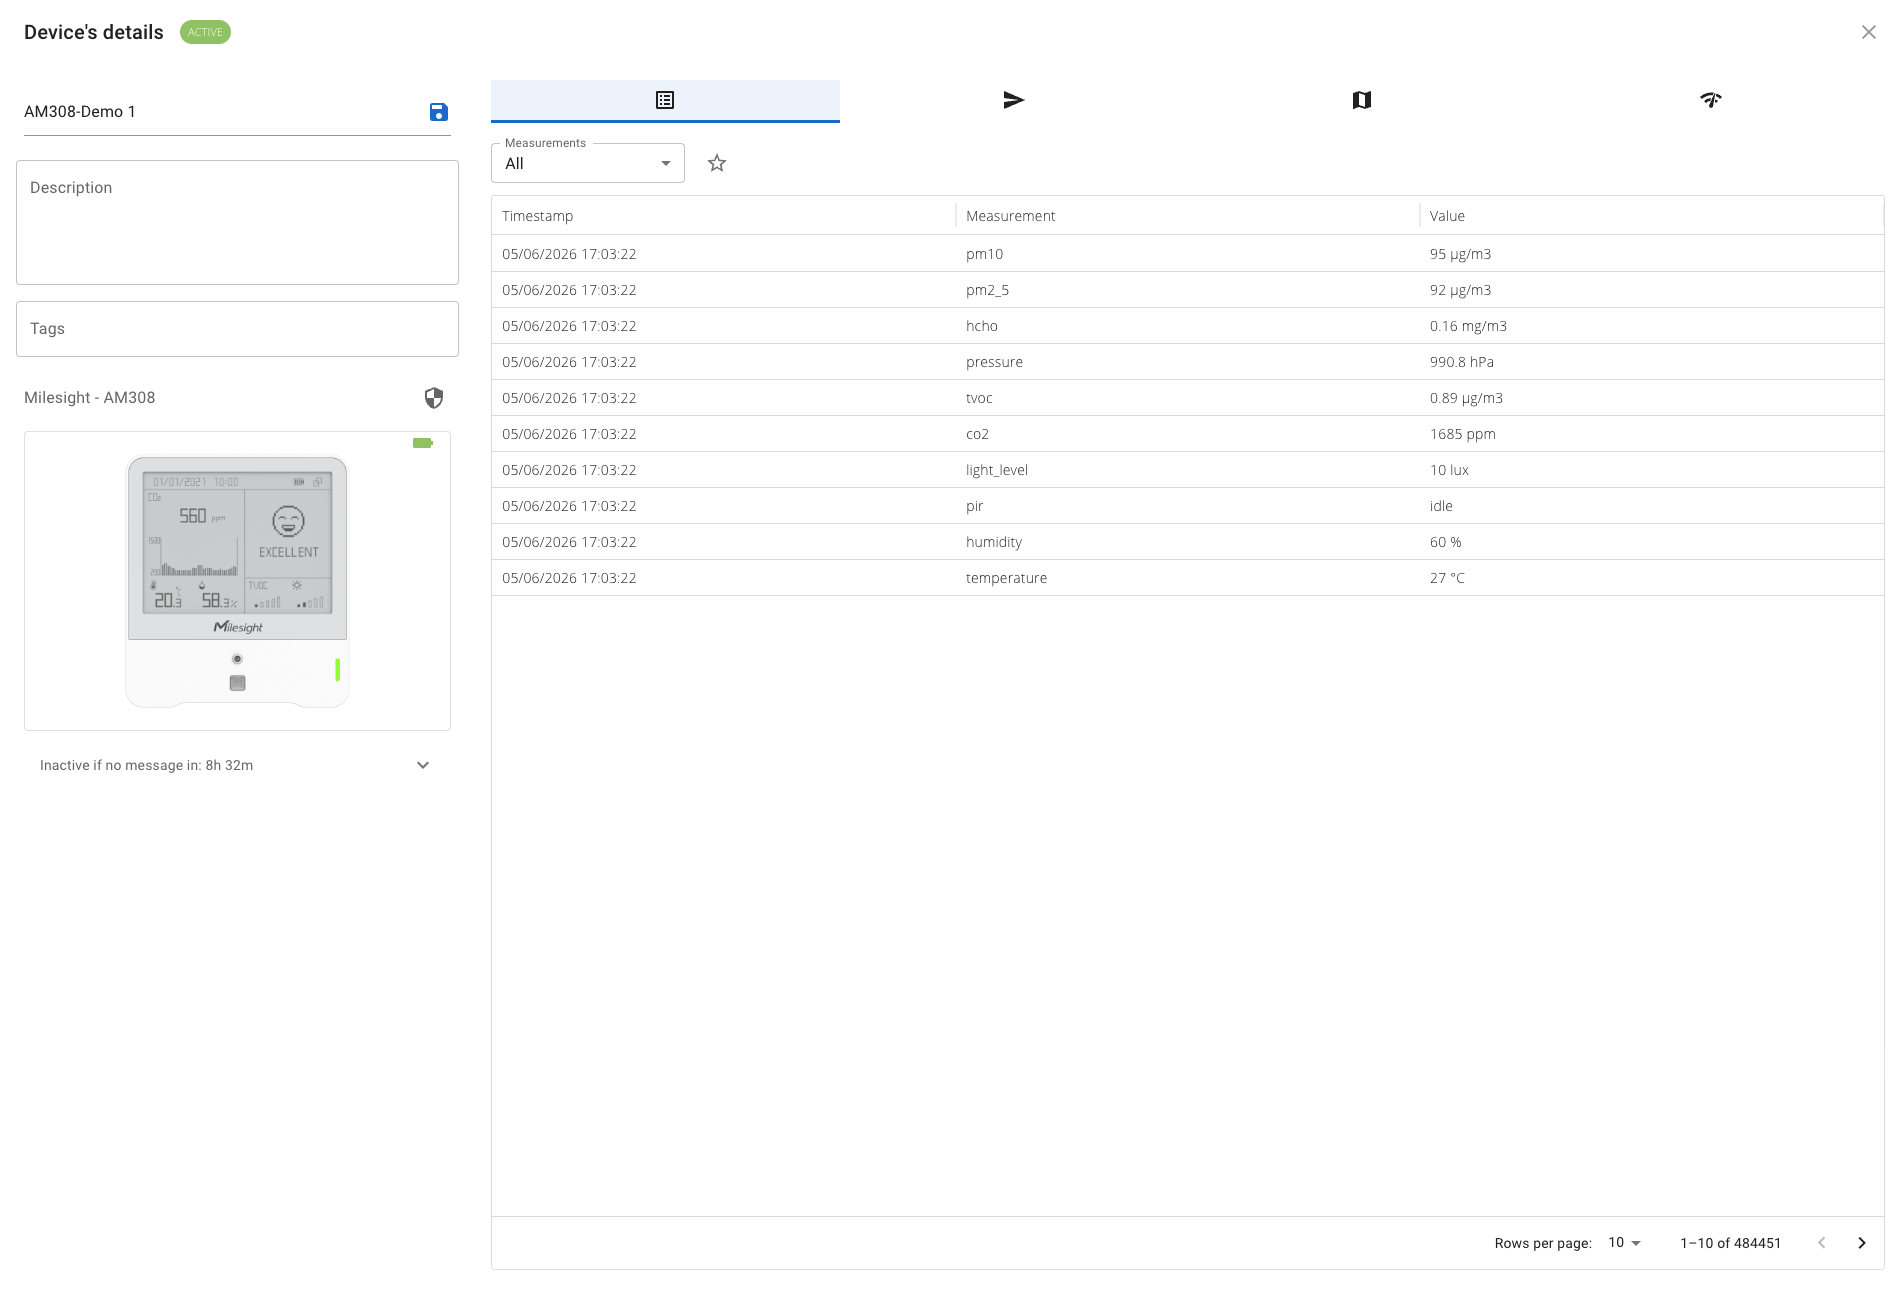The width and height of the screenshot is (1901, 1305).
Task: Close the device details dialog
Action: click(1868, 32)
